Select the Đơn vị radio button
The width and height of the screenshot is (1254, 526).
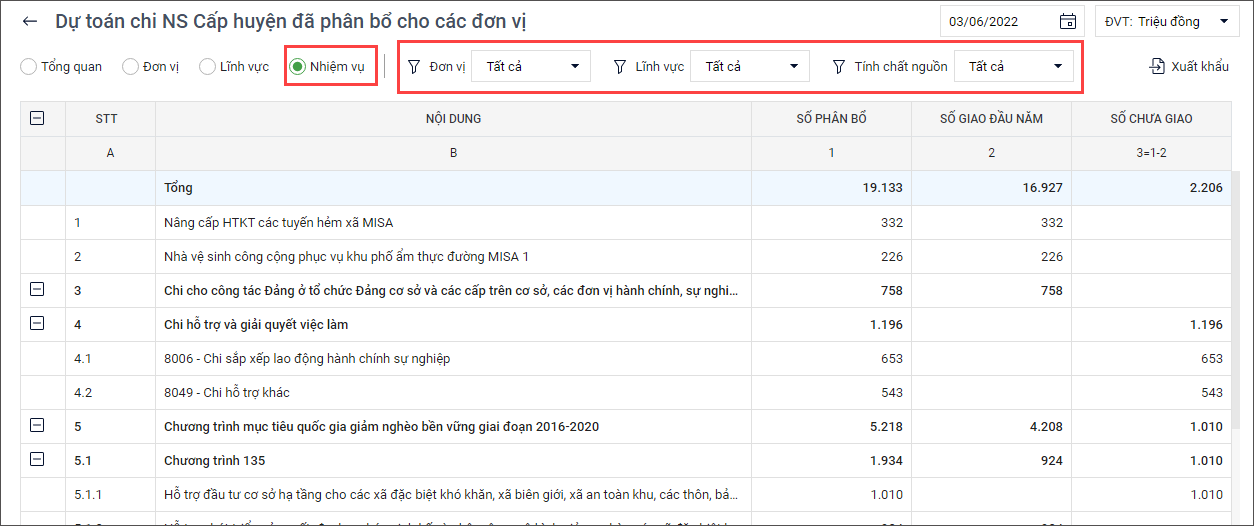[130, 67]
